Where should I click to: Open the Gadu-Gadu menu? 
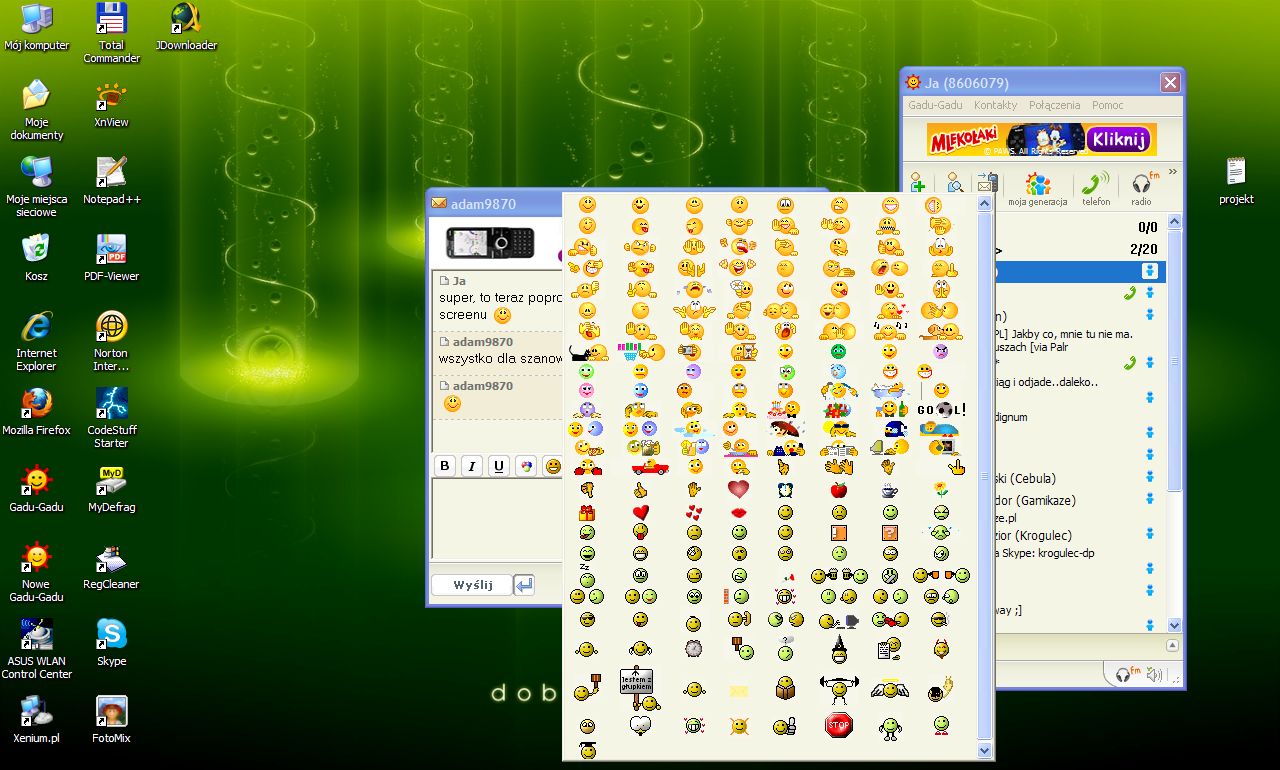point(935,105)
